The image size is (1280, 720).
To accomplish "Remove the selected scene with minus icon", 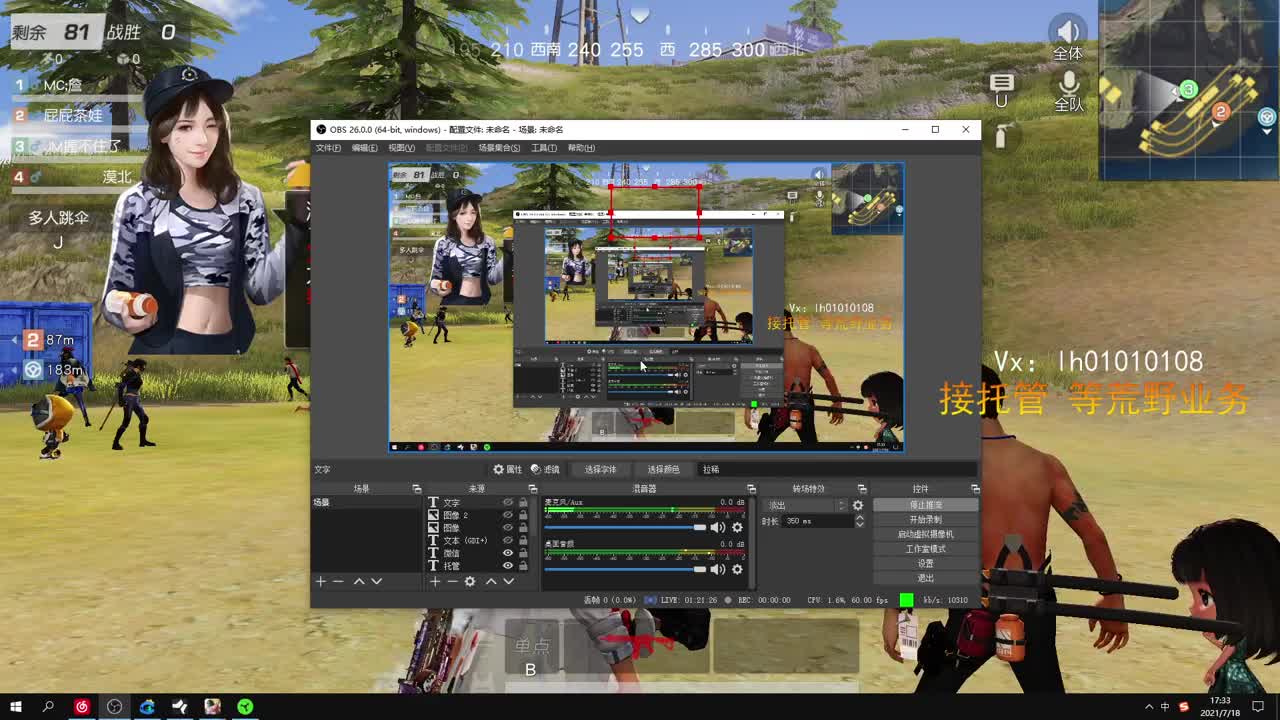I will click(x=338, y=581).
